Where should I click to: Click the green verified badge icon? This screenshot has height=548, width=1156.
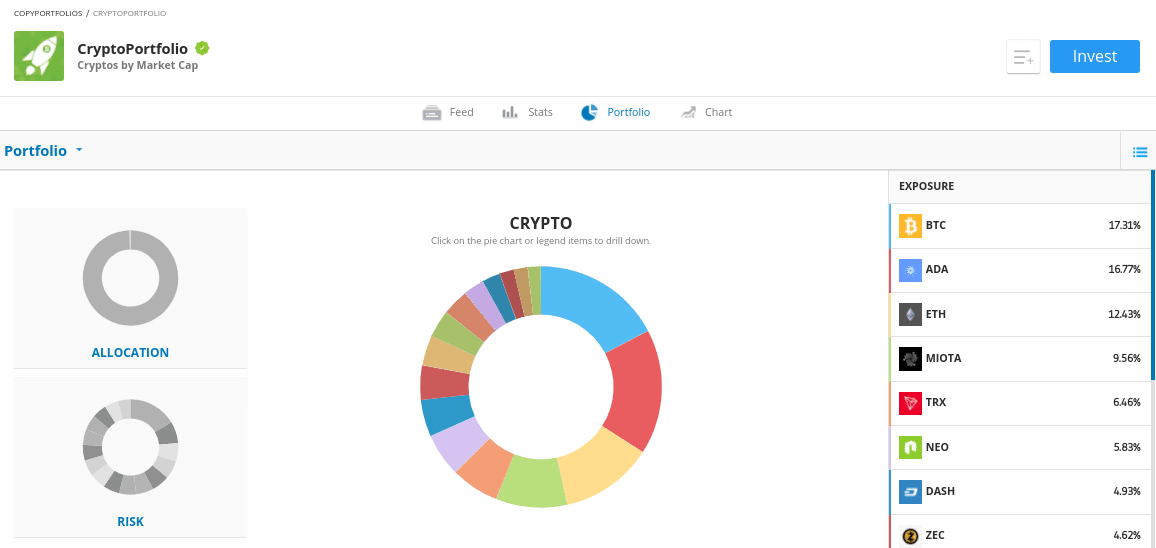(202, 49)
